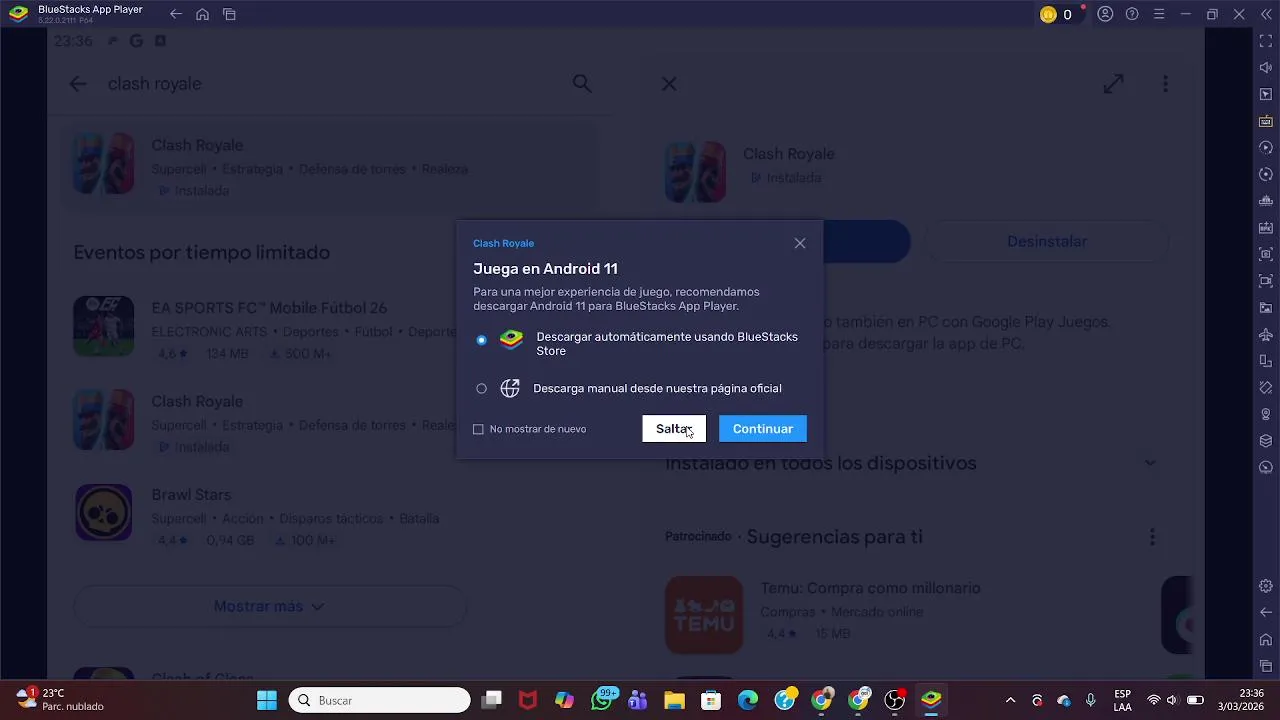1280x720 pixels.
Task: Expand the Clash Royale detail pane
Action: tap(1113, 84)
